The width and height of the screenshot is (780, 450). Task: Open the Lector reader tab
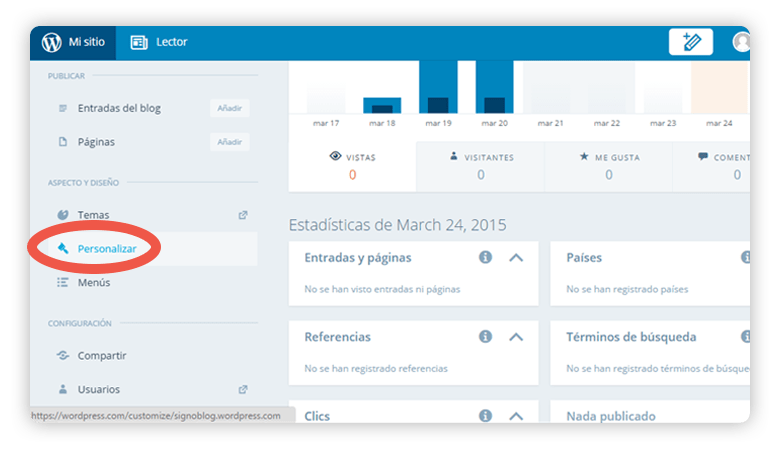click(159, 42)
